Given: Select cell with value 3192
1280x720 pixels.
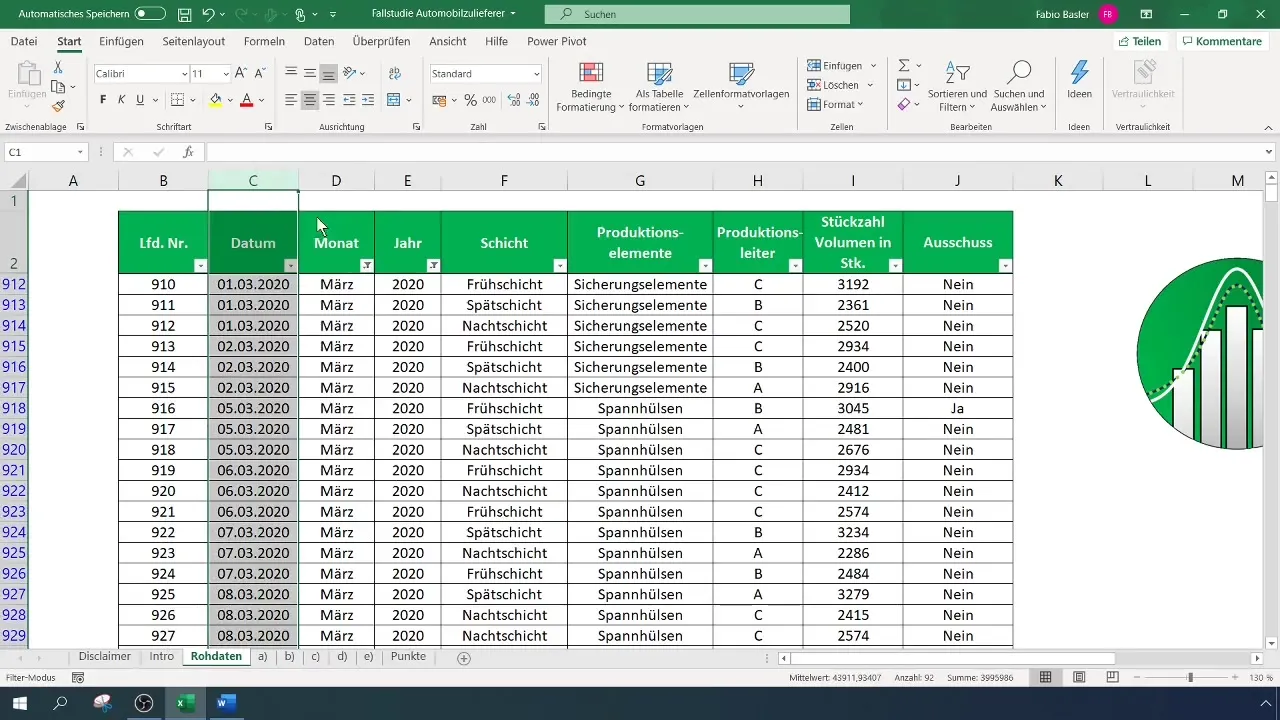Looking at the screenshot, I should pyautogui.click(x=852, y=284).
